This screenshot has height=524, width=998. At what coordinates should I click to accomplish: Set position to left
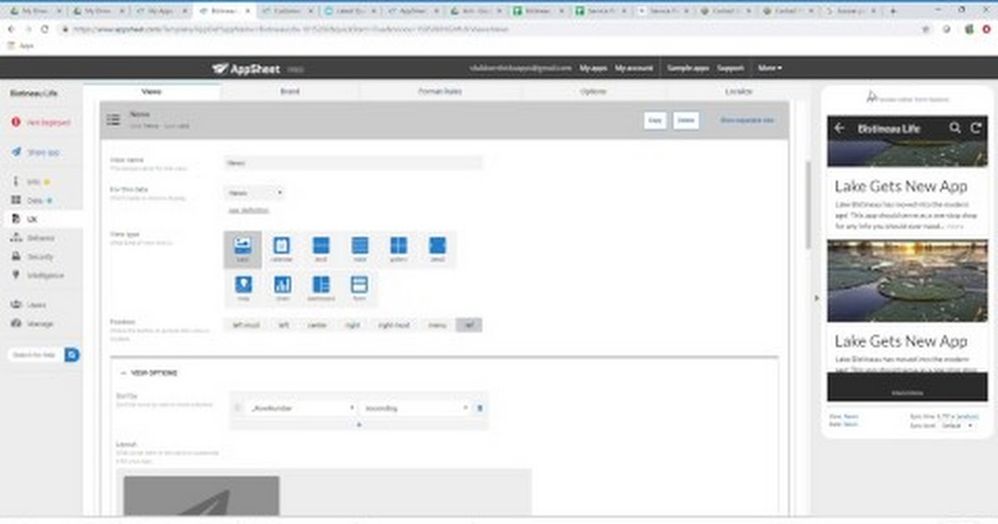tap(283, 325)
